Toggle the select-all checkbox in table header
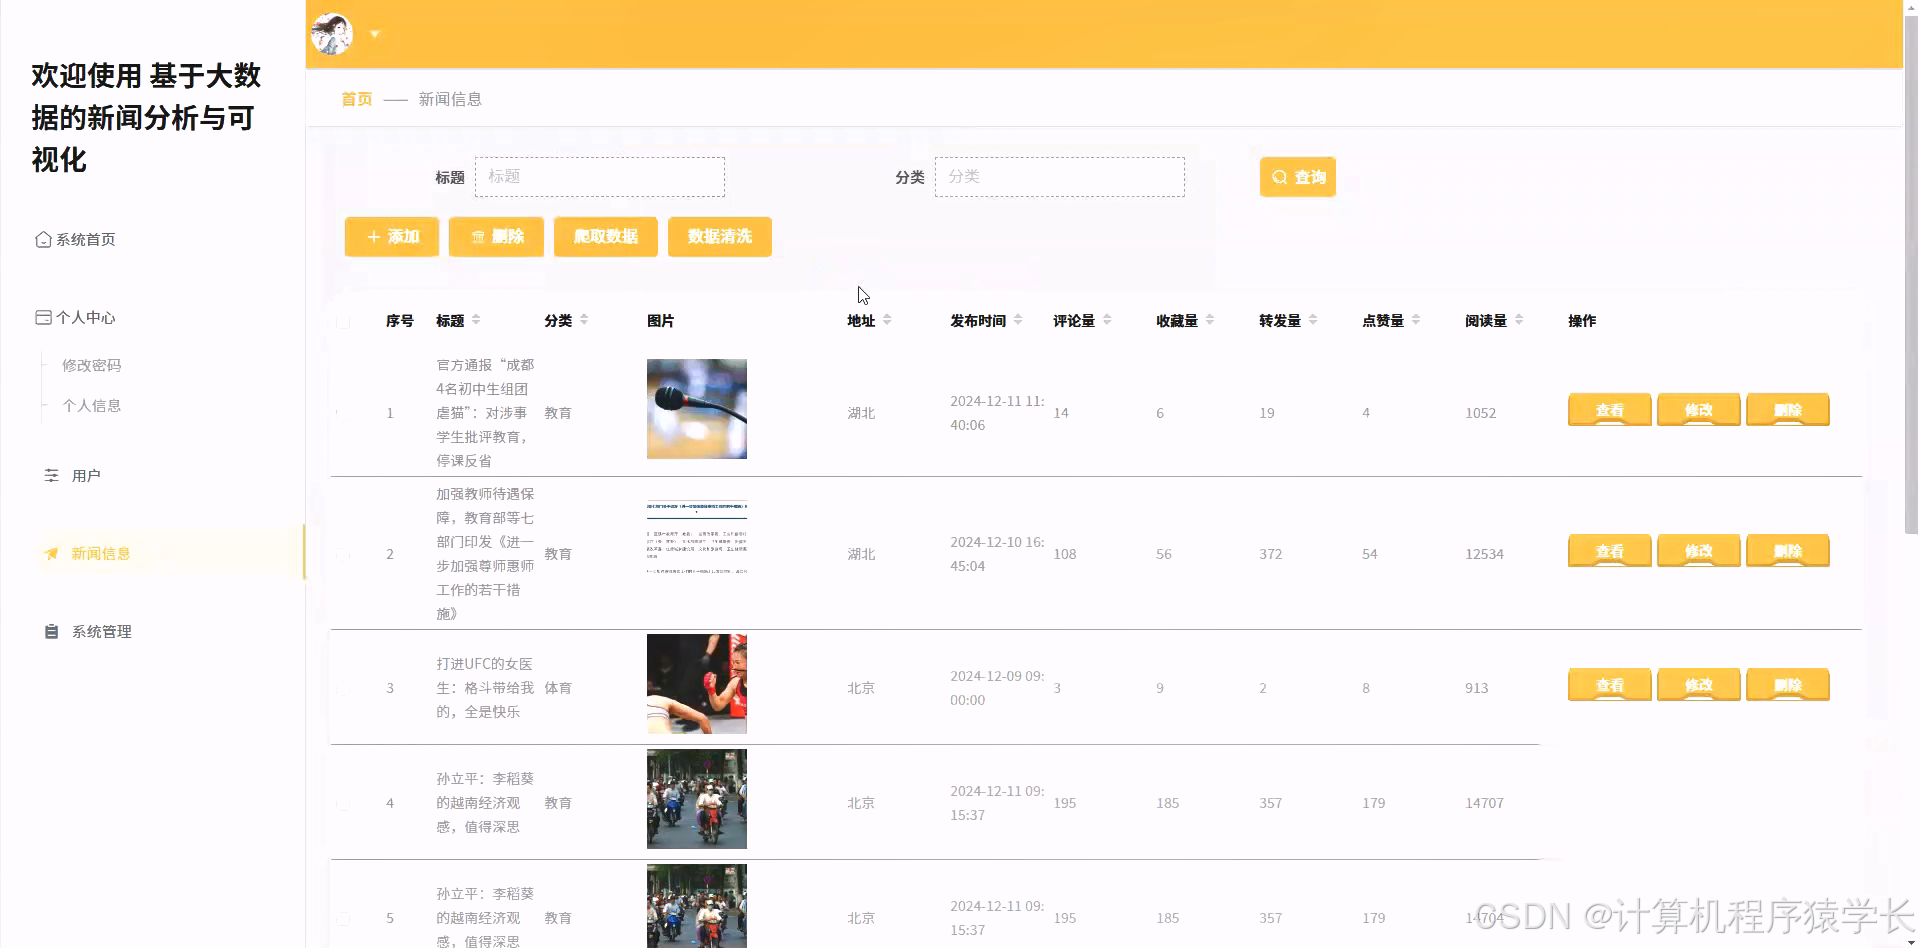 tap(343, 322)
